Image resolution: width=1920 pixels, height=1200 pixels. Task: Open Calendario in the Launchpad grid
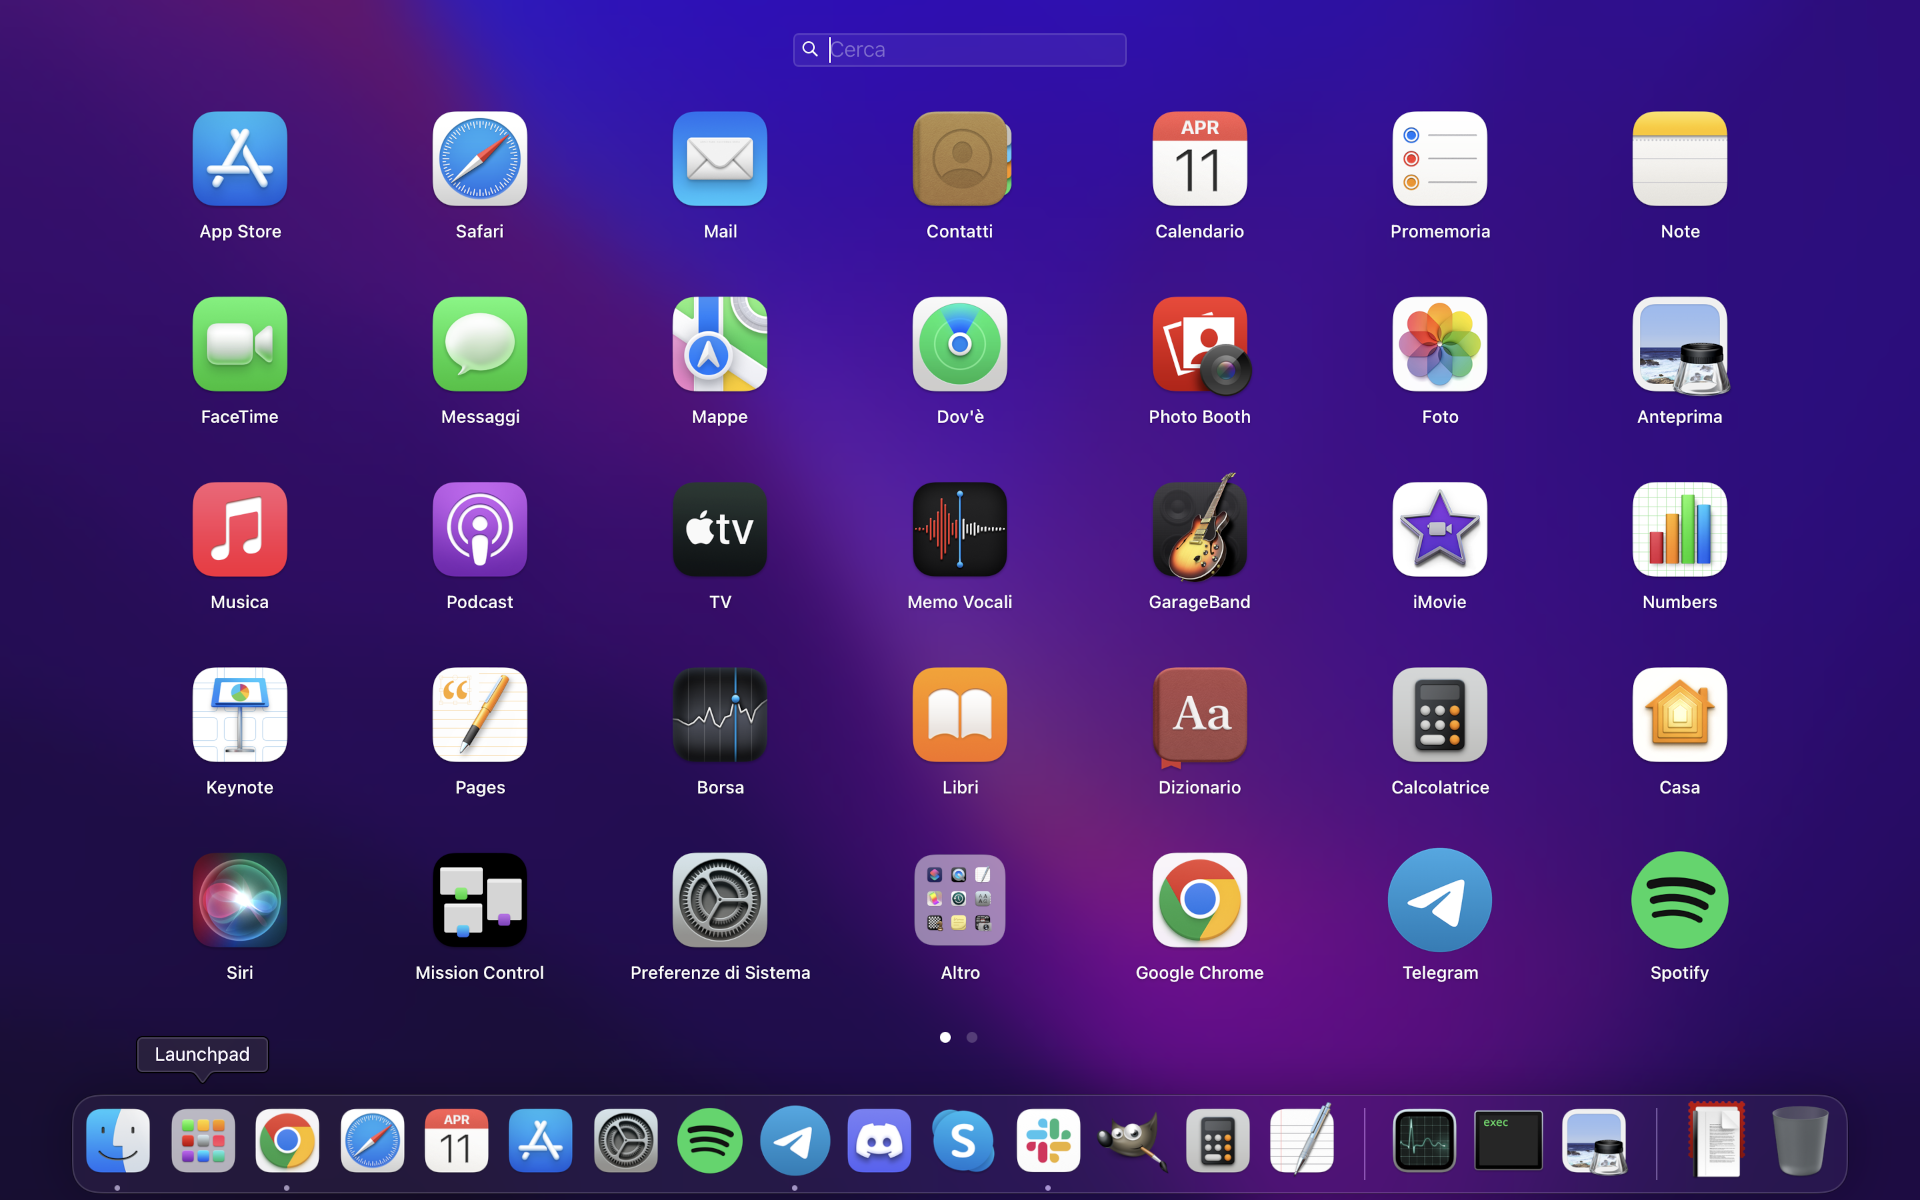click(1200, 159)
